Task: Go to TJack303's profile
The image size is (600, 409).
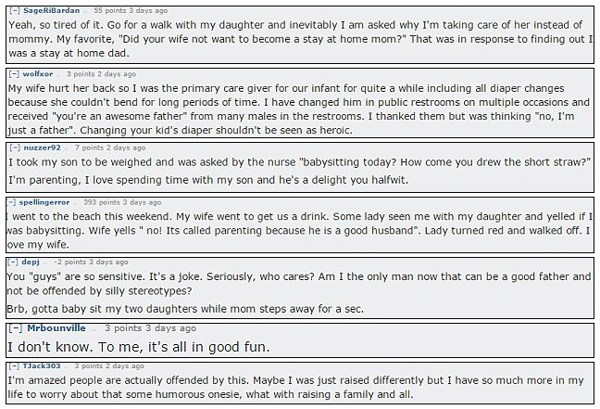Action: [42, 366]
